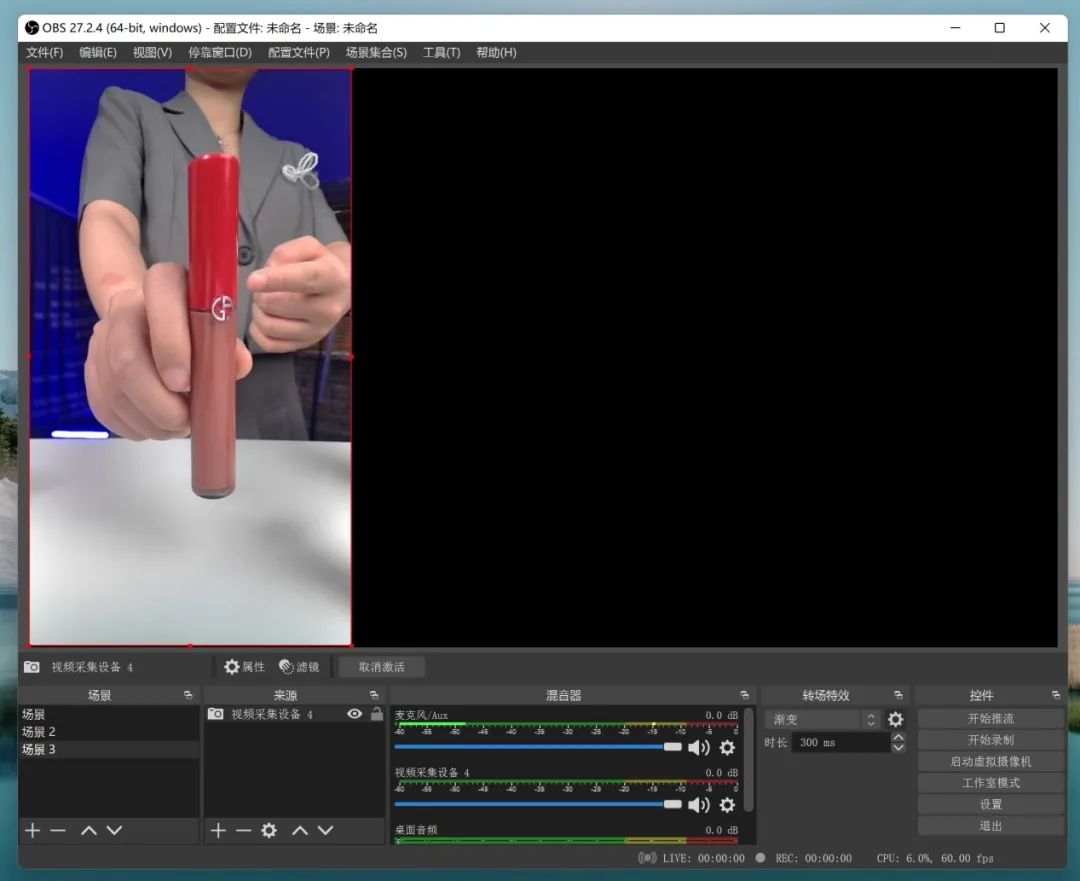Open the 视图(V) menu
1080x881 pixels.
152,52
